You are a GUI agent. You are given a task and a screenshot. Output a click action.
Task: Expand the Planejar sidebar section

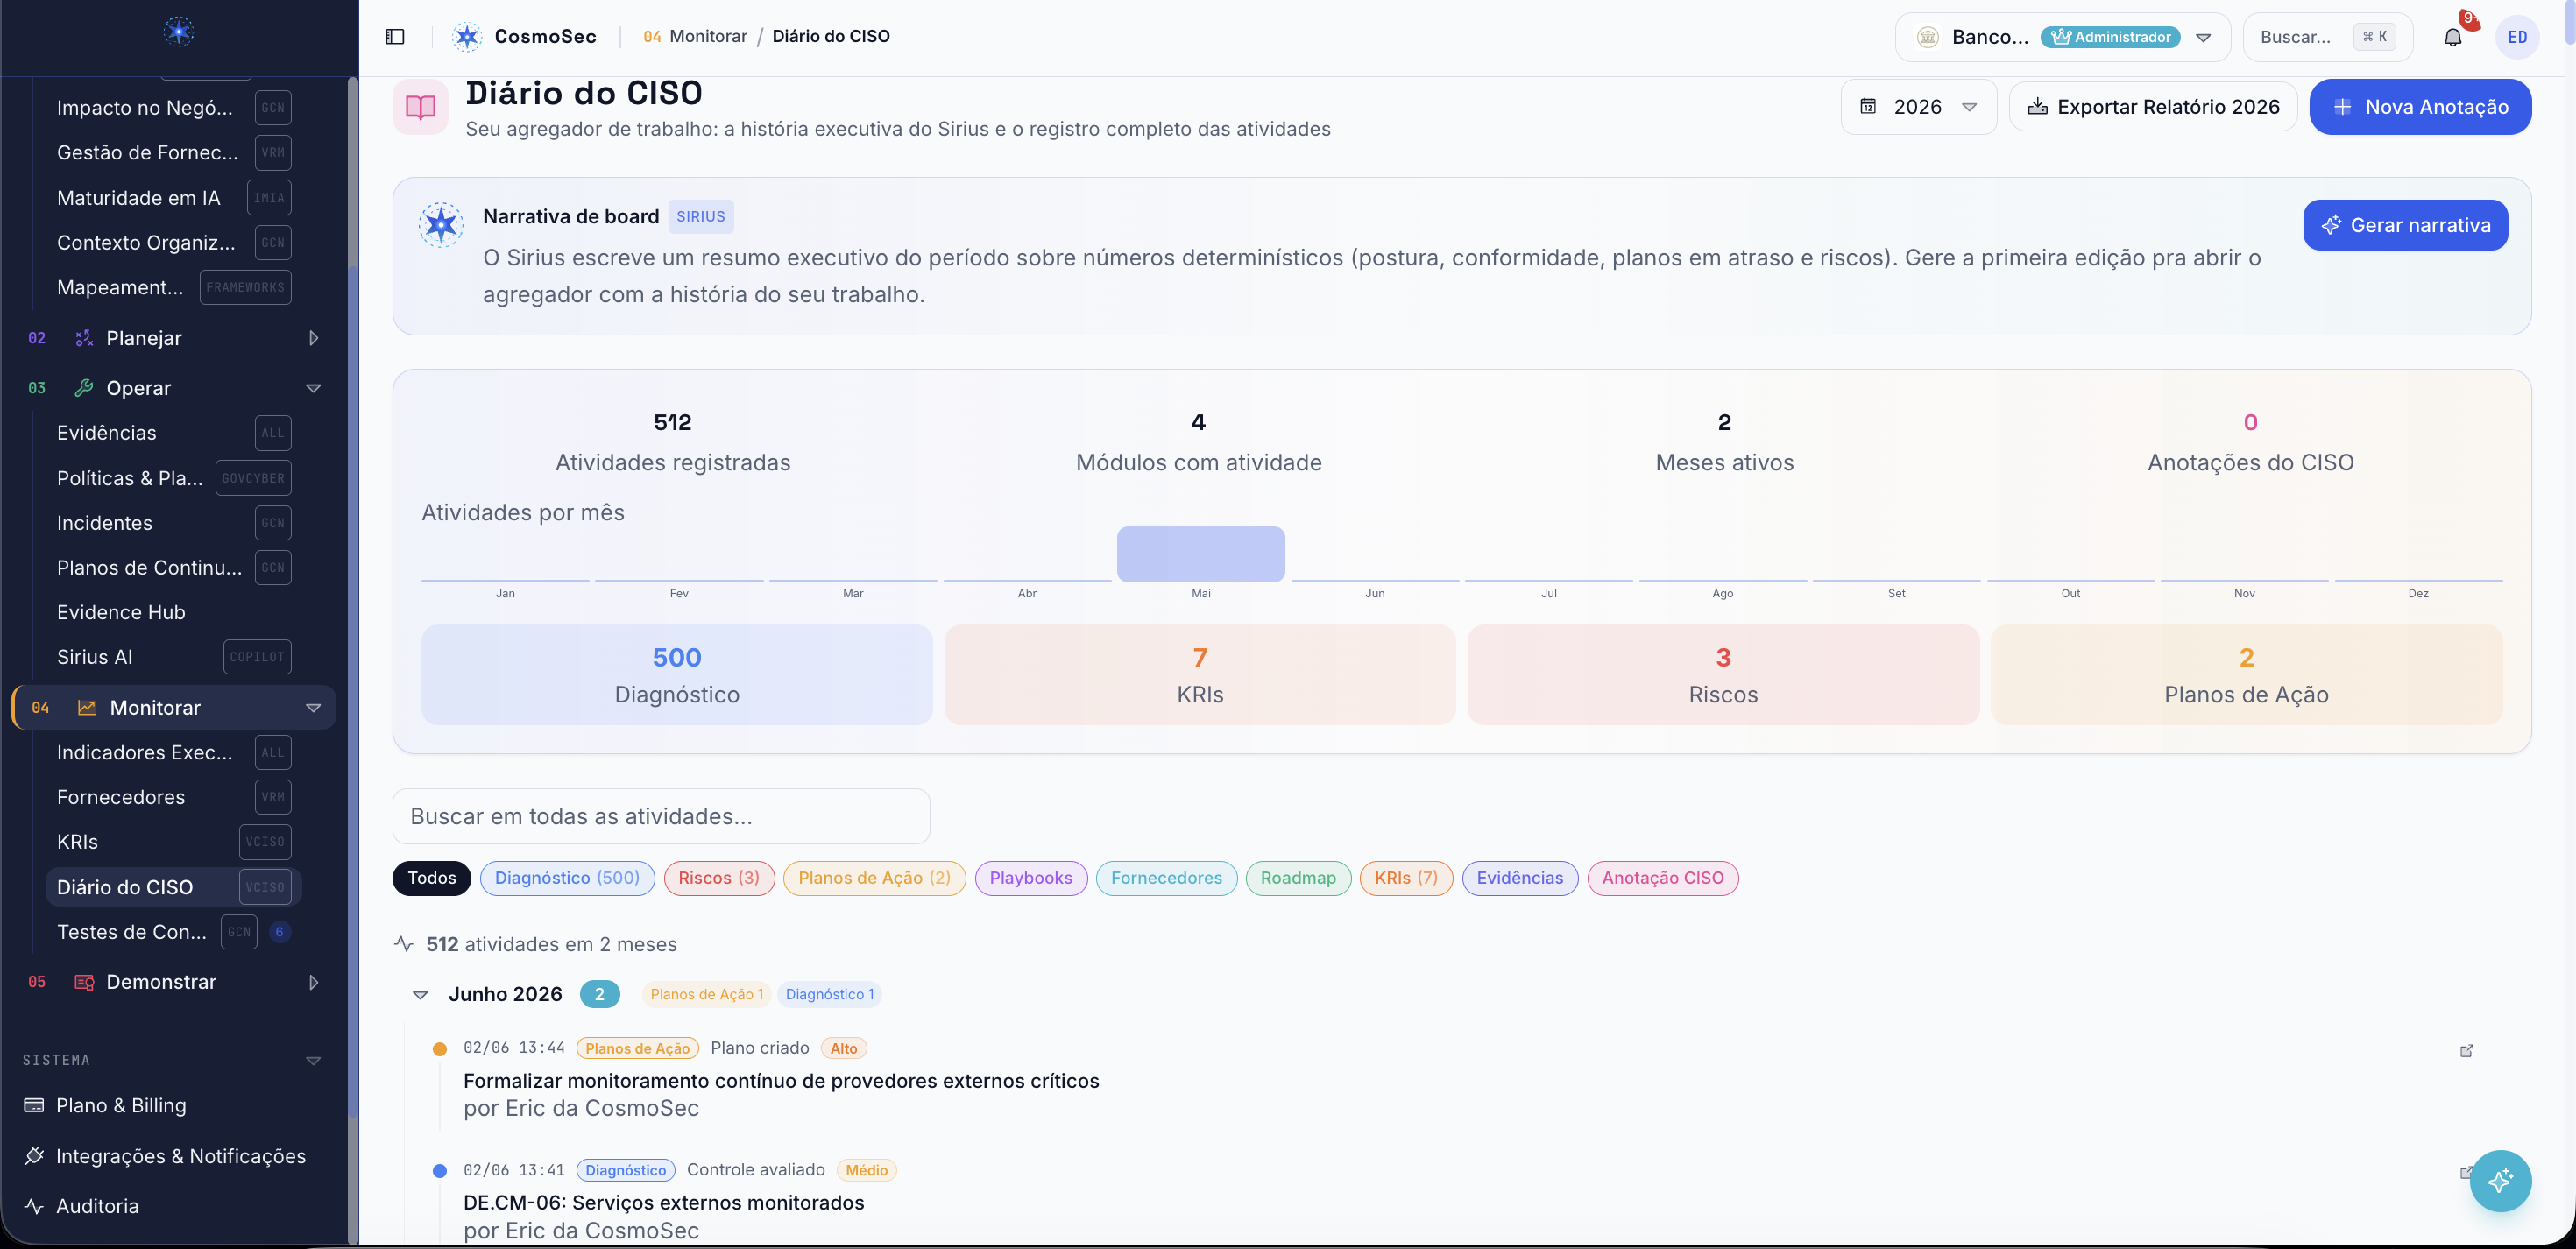coord(174,338)
